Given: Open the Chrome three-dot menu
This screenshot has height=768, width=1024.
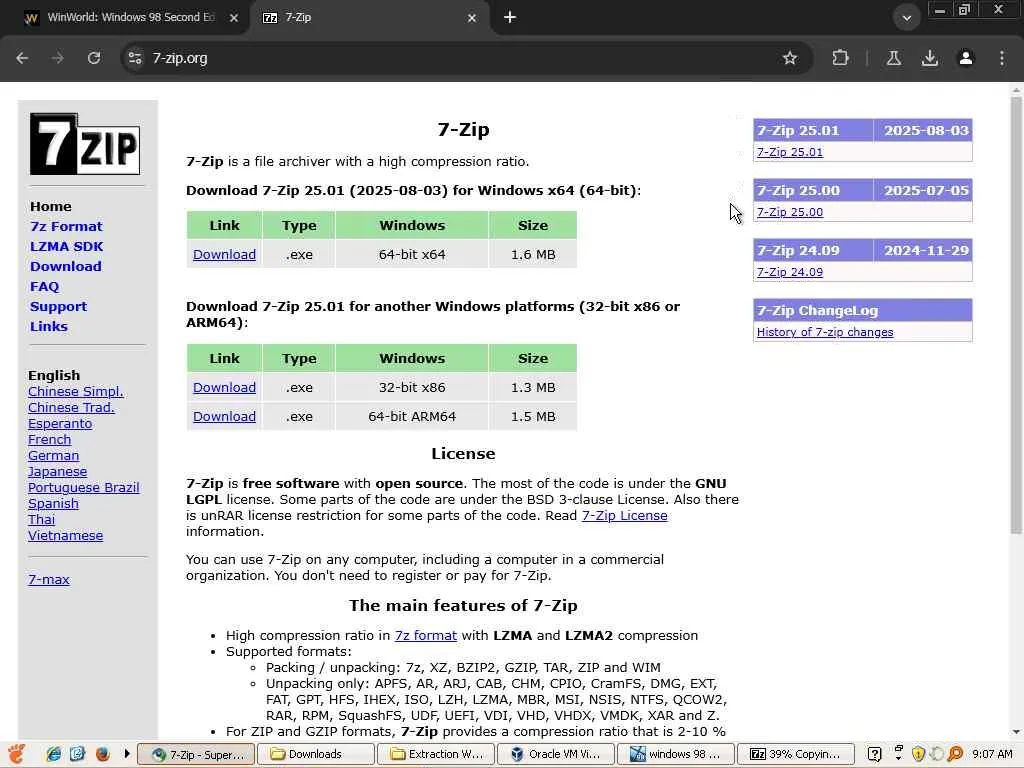Looking at the screenshot, I should pos(1002,58).
